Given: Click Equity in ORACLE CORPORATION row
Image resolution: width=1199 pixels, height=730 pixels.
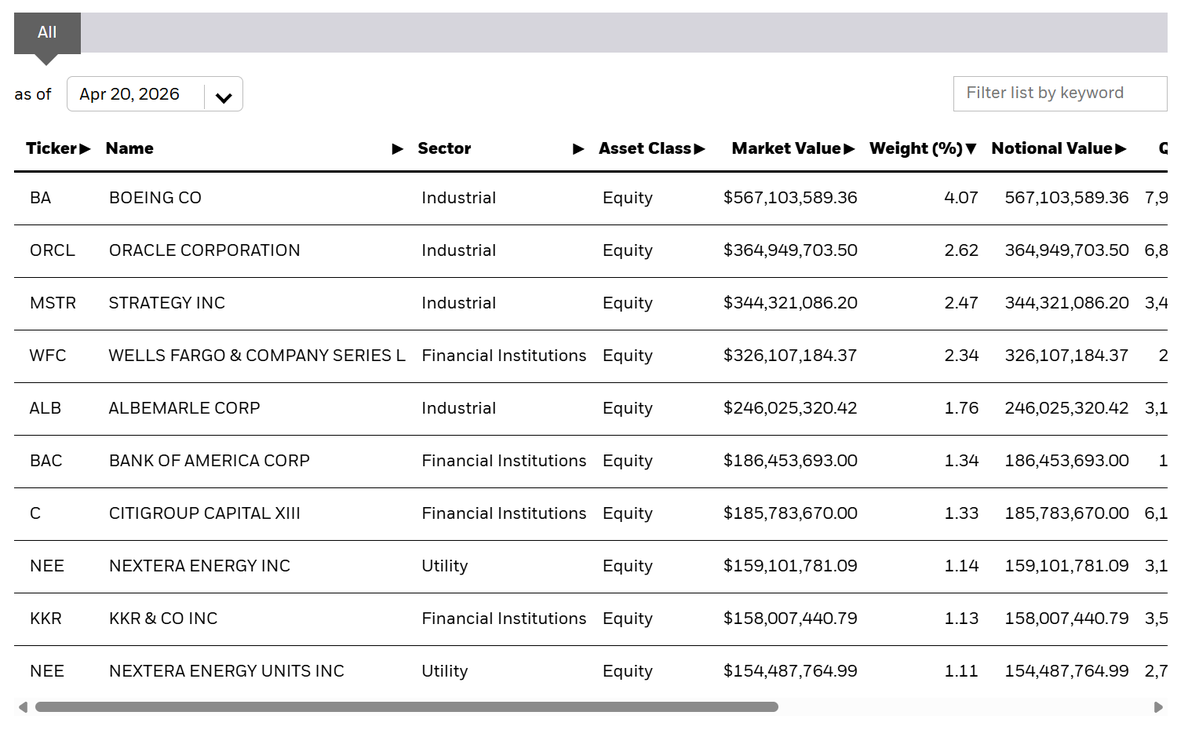Looking at the screenshot, I should (x=628, y=251).
